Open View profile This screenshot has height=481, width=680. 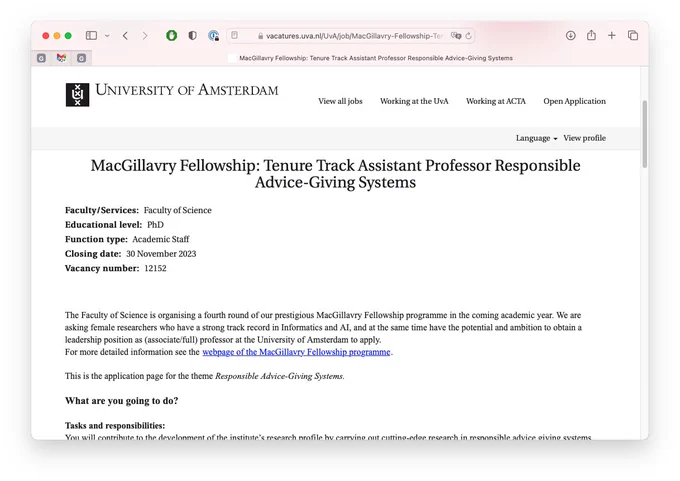point(585,138)
